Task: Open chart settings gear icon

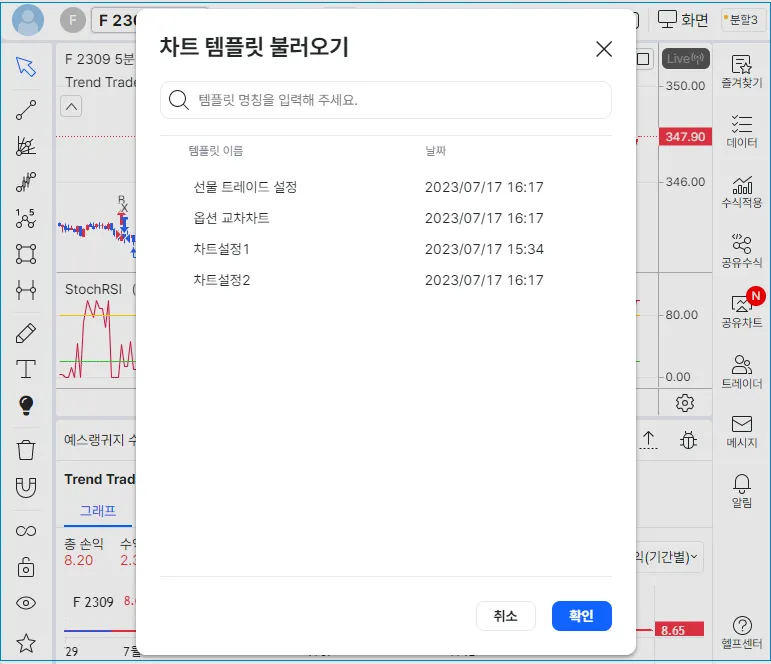Action: tap(684, 403)
